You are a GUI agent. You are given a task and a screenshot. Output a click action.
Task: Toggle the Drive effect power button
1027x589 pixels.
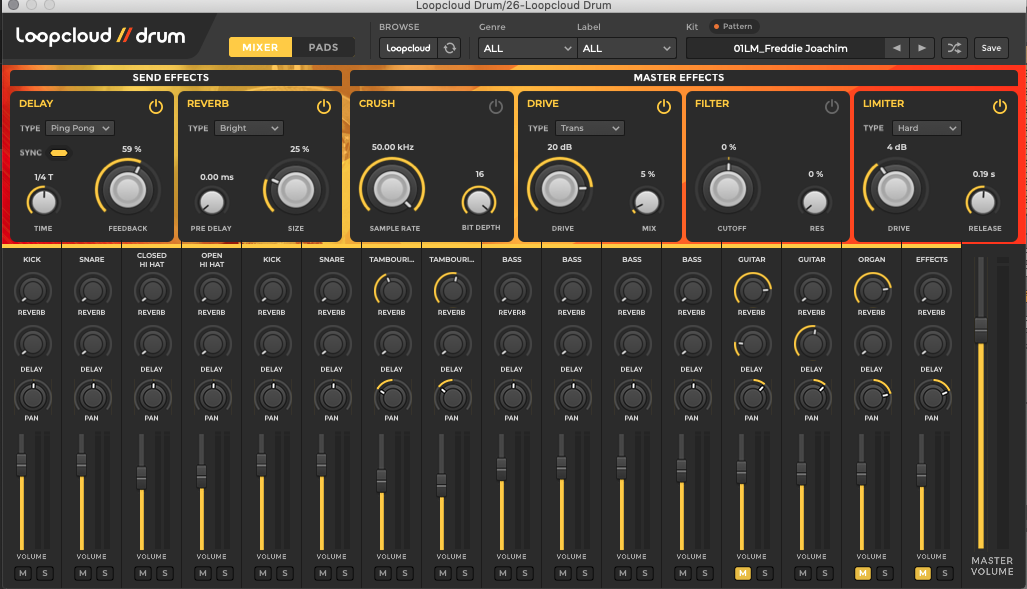(663, 106)
